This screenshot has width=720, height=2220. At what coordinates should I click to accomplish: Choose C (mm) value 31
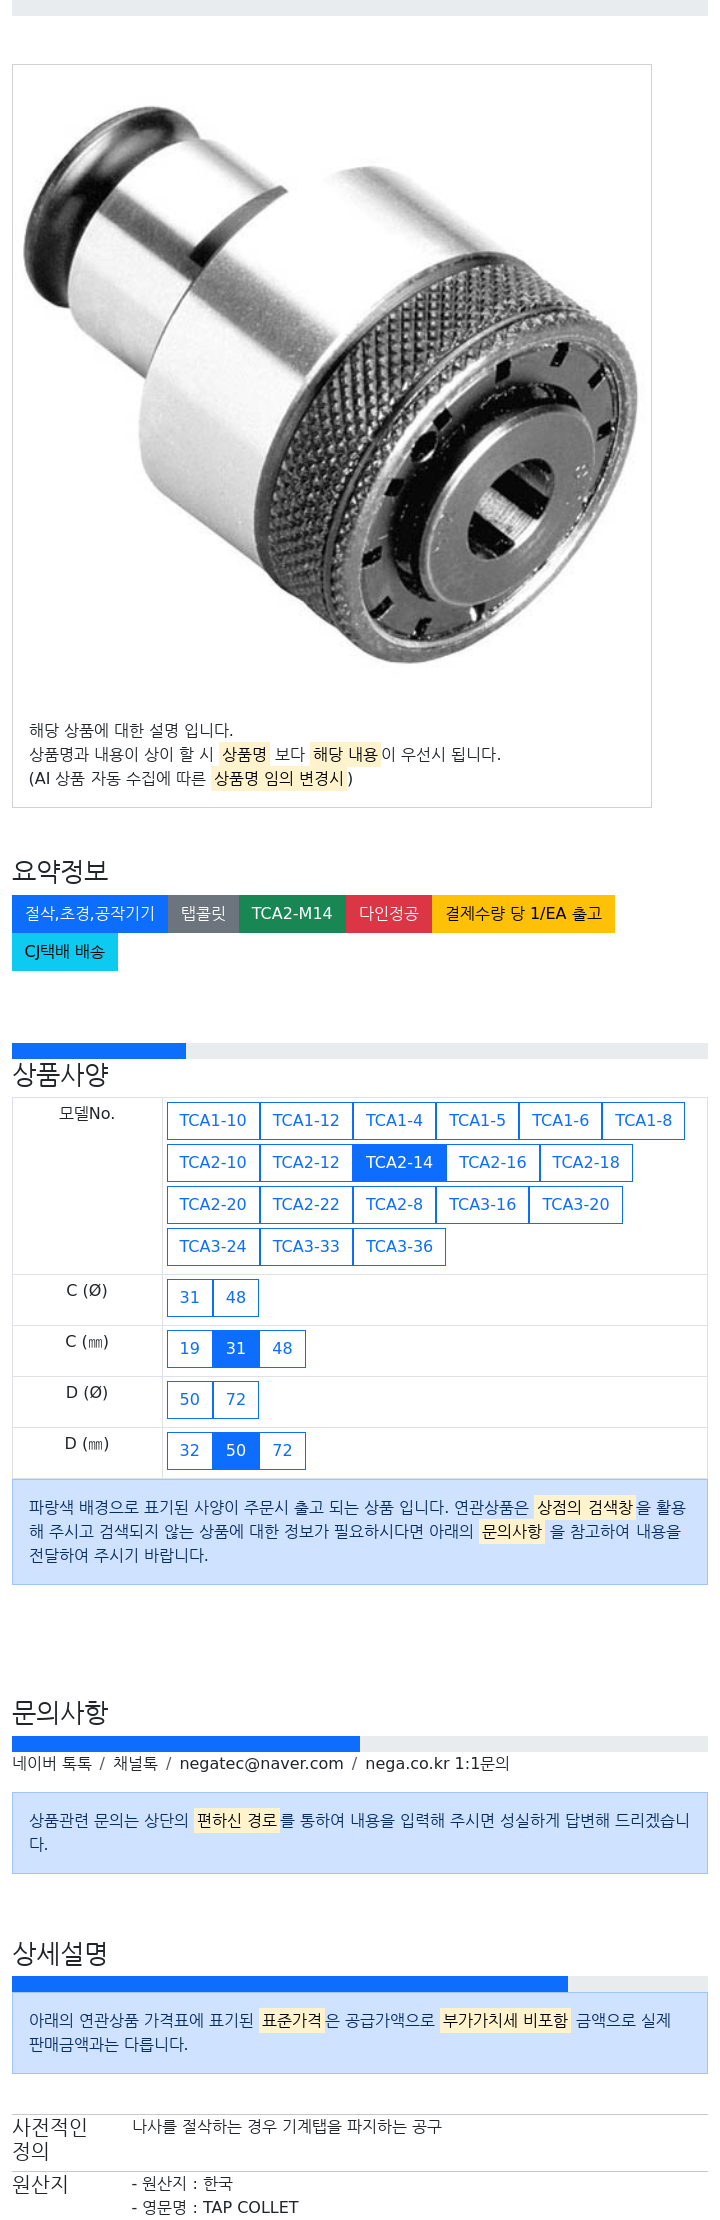click(x=236, y=1349)
